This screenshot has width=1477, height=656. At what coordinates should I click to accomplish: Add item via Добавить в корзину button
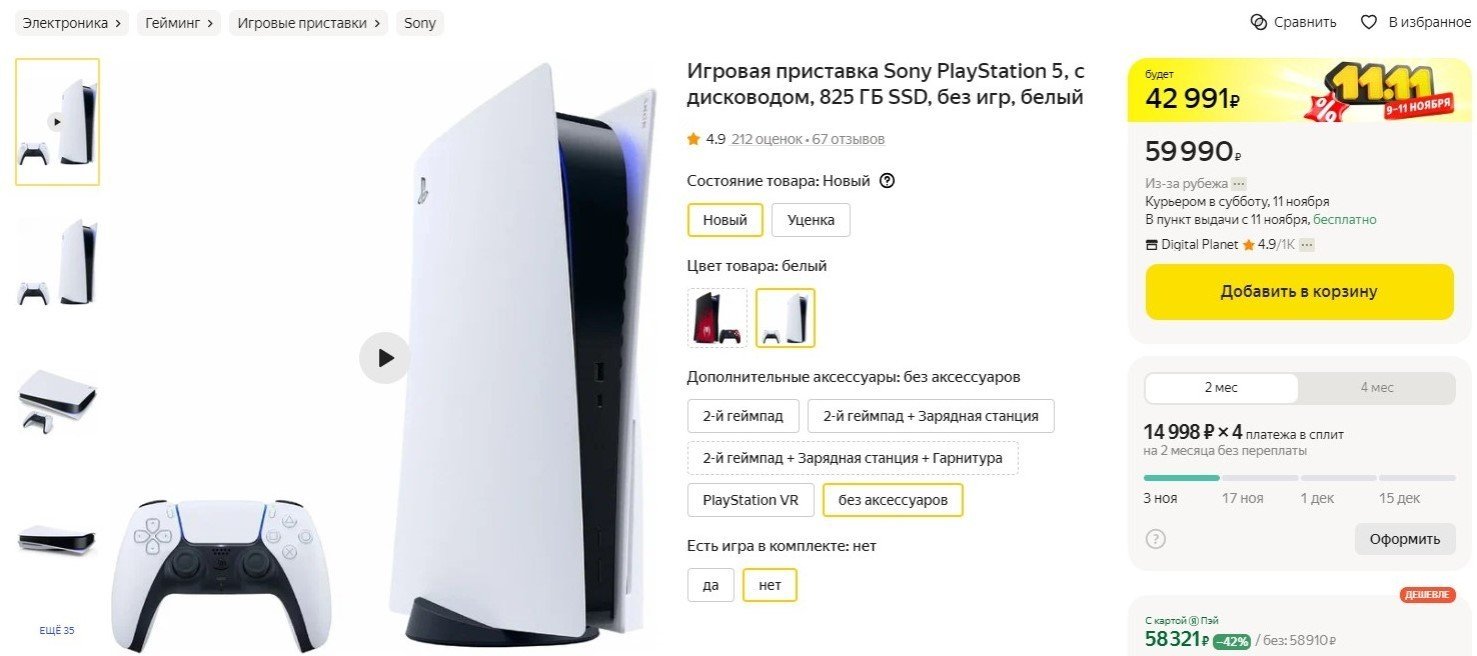(1299, 292)
